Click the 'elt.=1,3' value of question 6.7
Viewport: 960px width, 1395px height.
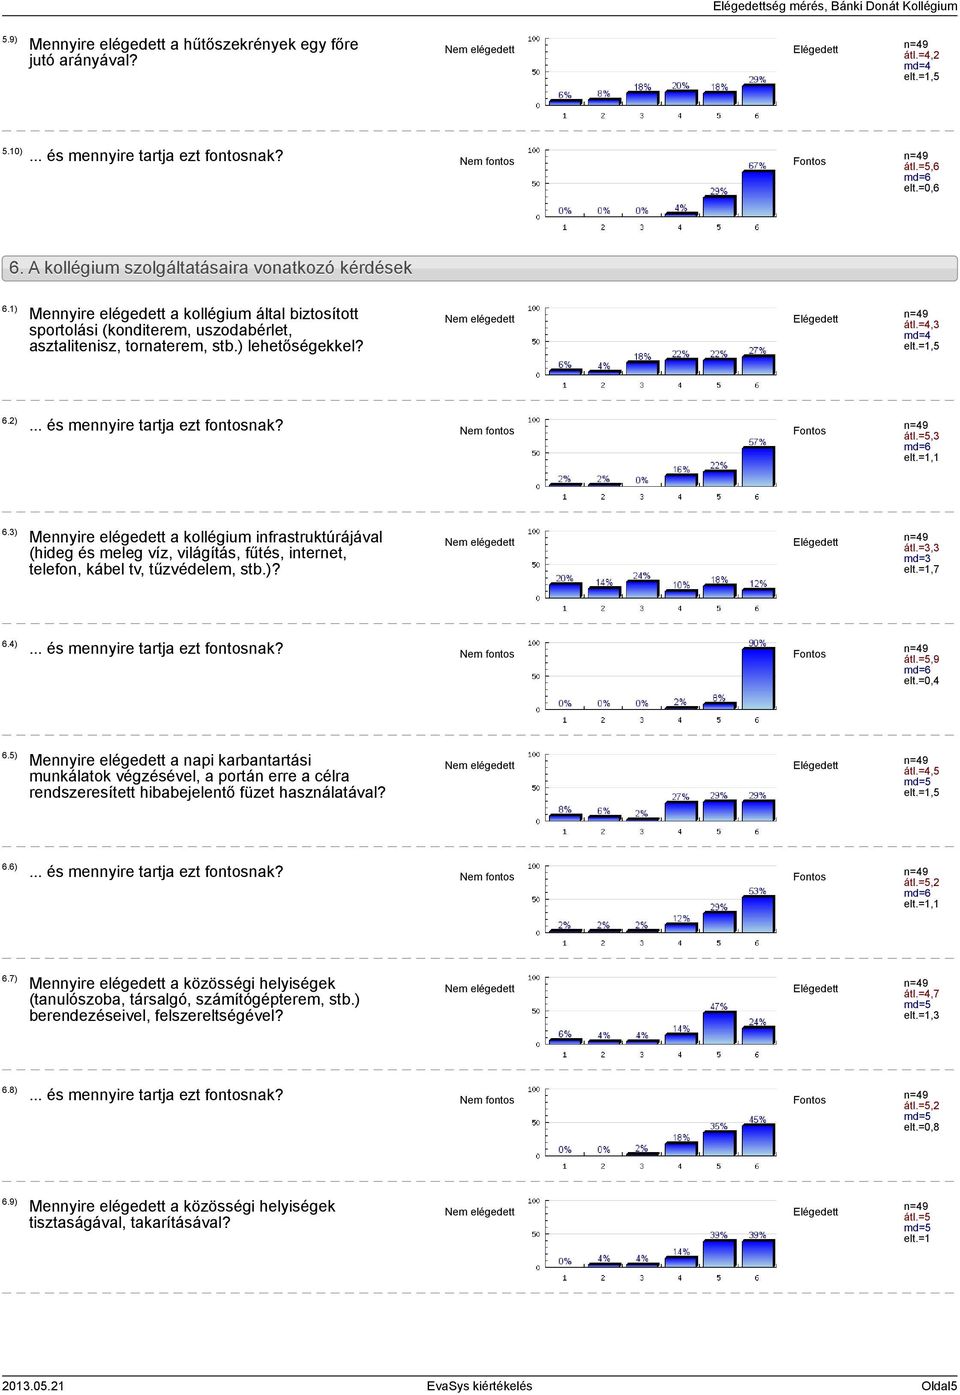[x=921, y=1015]
